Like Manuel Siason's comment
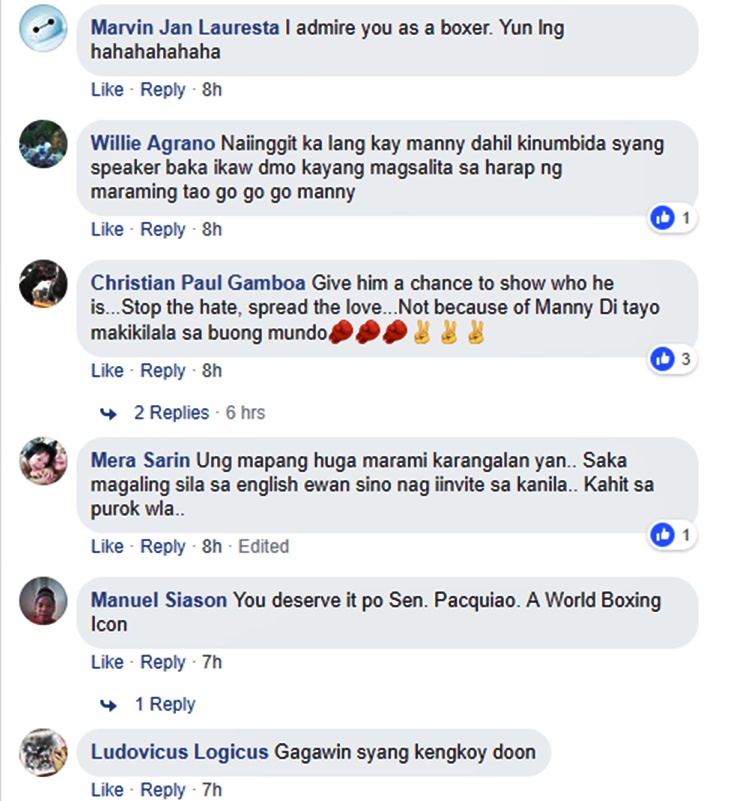Image resolution: width=750 pixels, height=801 pixels. pyautogui.click(x=107, y=662)
